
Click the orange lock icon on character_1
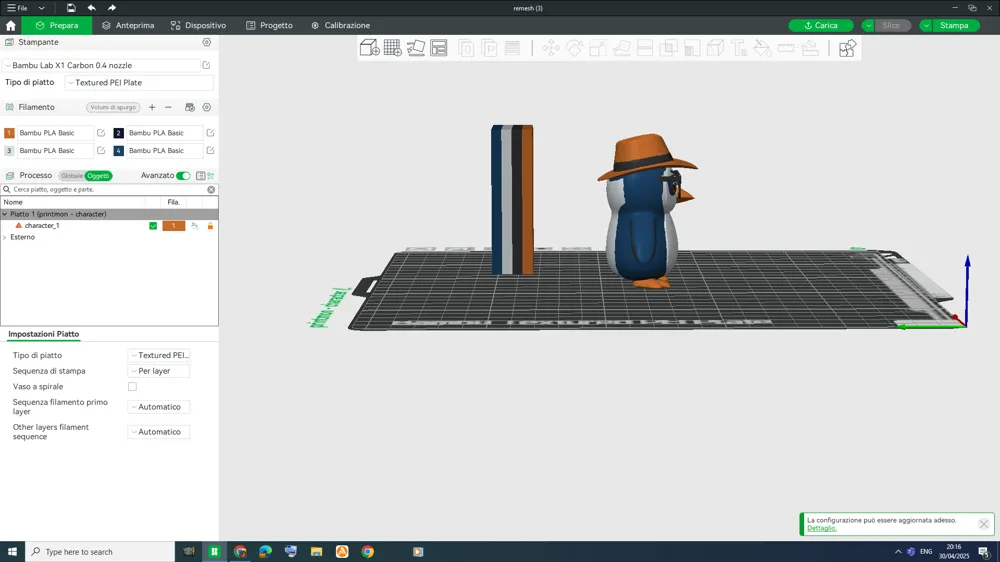pos(210,226)
